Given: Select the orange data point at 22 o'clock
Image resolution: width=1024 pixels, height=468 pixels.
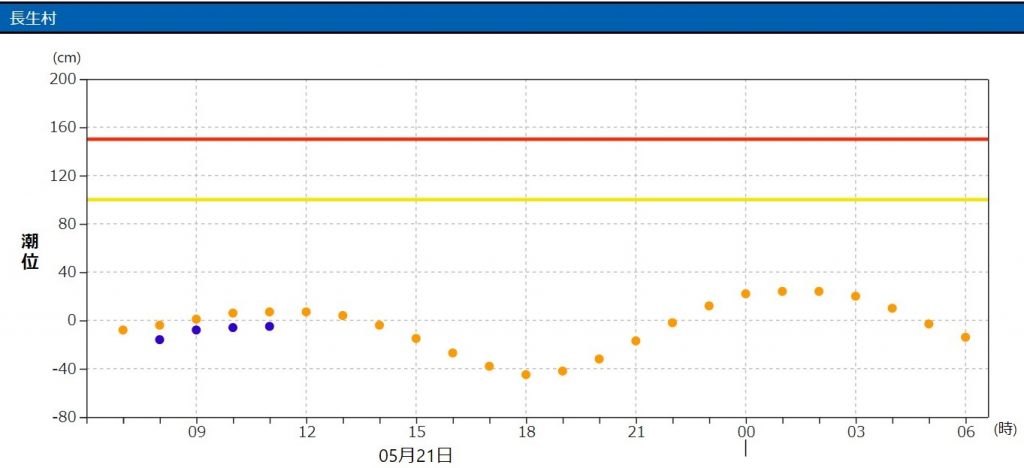Looking at the screenshot, I should (x=672, y=322).
